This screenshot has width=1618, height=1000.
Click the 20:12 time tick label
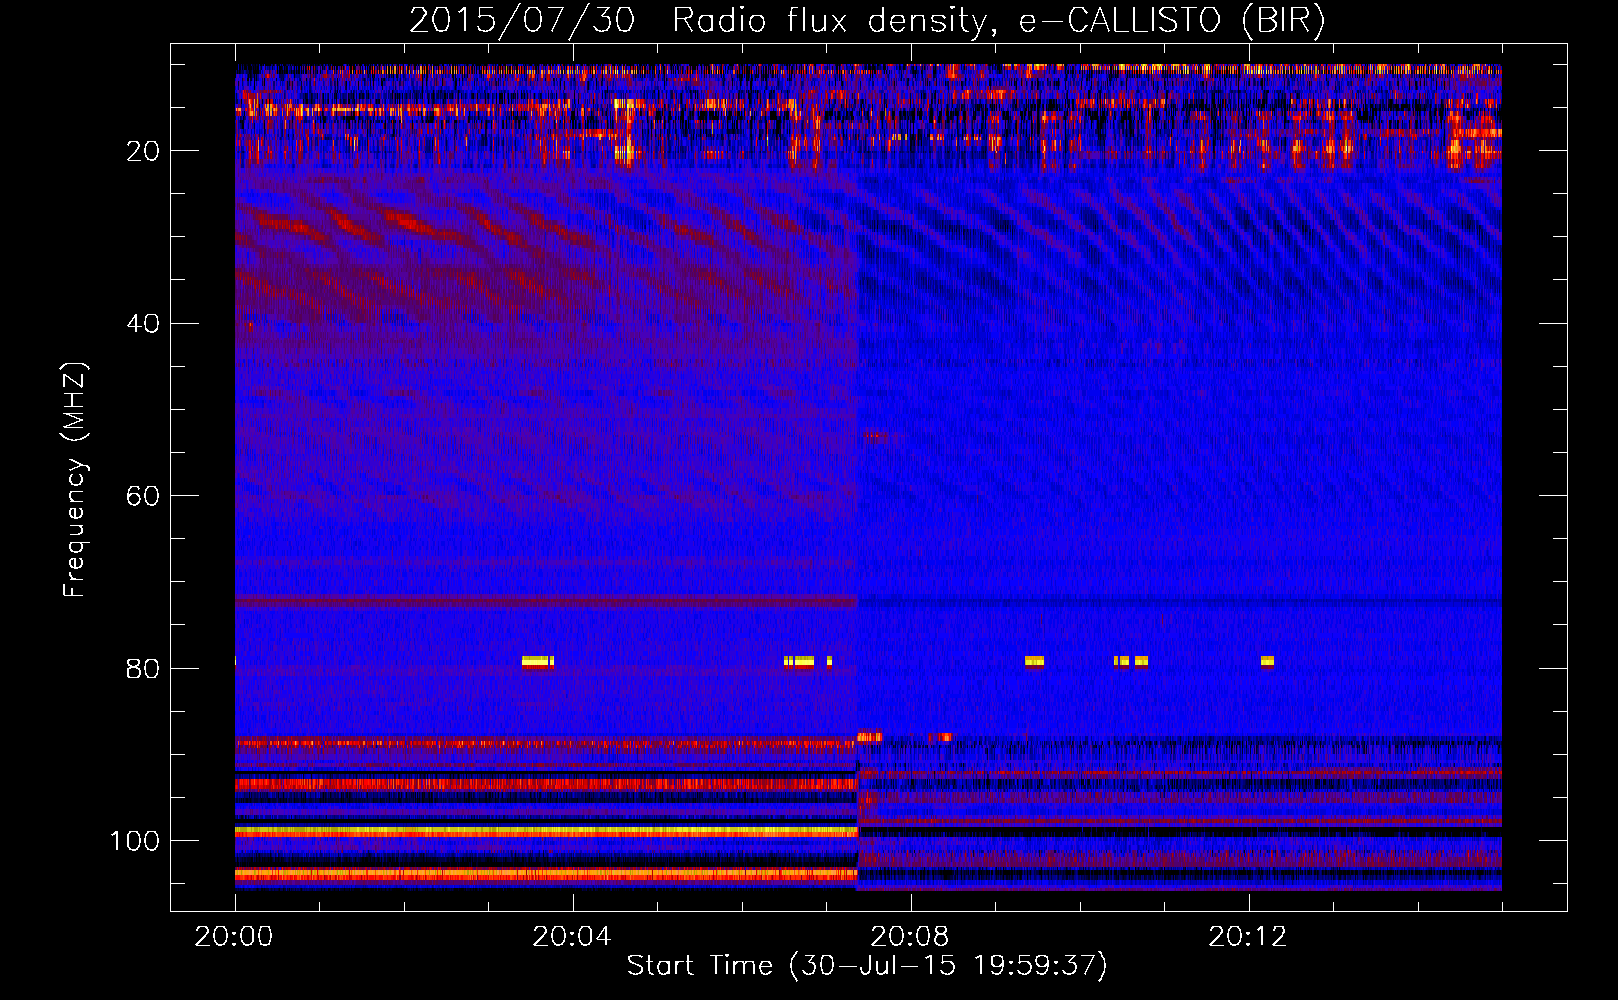pos(1247,937)
